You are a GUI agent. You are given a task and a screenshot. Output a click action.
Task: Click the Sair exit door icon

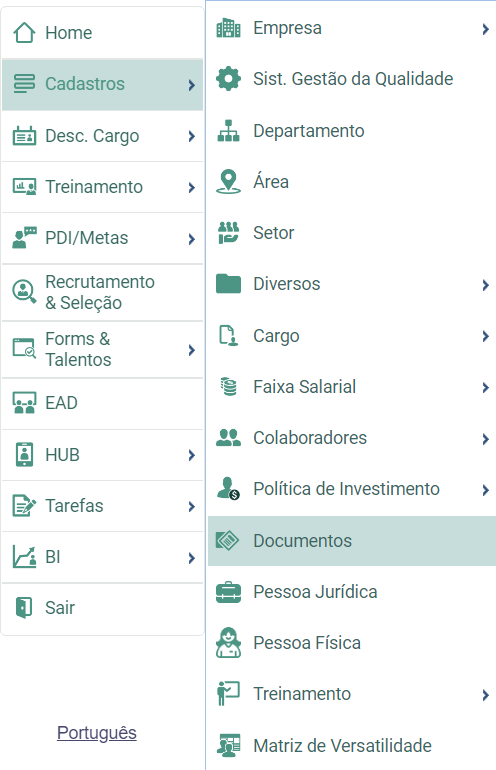pyautogui.click(x=24, y=607)
